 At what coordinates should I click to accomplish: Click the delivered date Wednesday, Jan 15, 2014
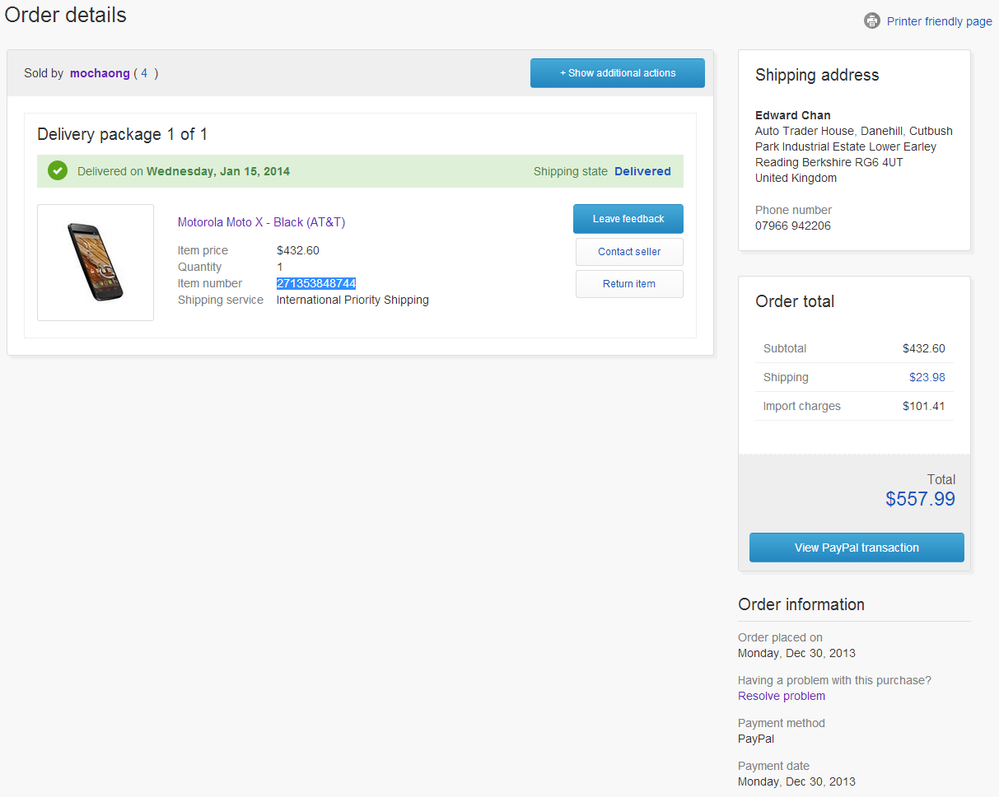coord(218,171)
